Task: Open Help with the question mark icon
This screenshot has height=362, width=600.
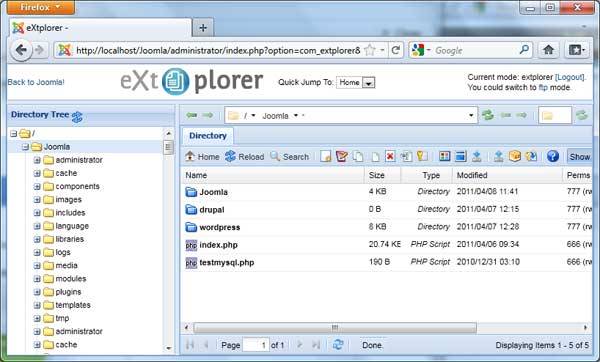Action: coord(553,156)
